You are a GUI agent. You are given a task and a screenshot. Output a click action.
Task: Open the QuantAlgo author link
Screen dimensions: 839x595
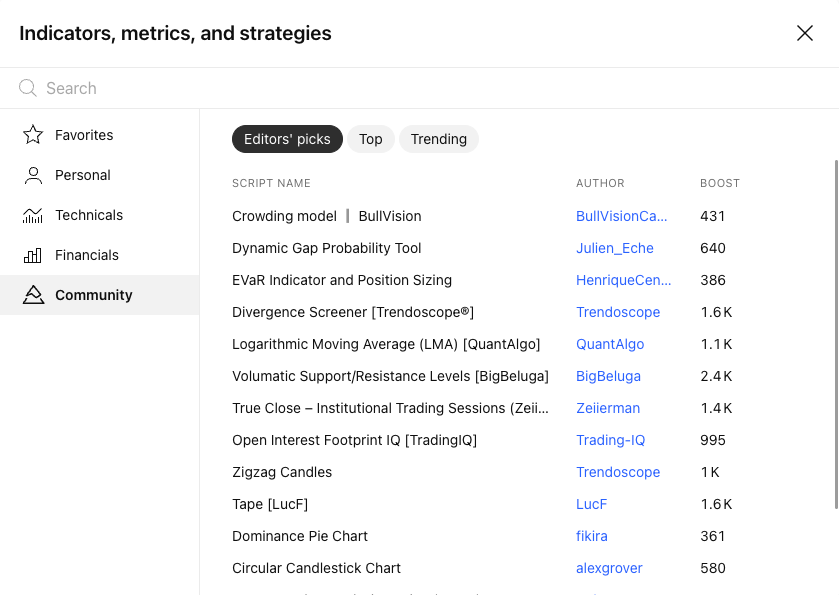click(x=610, y=344)
